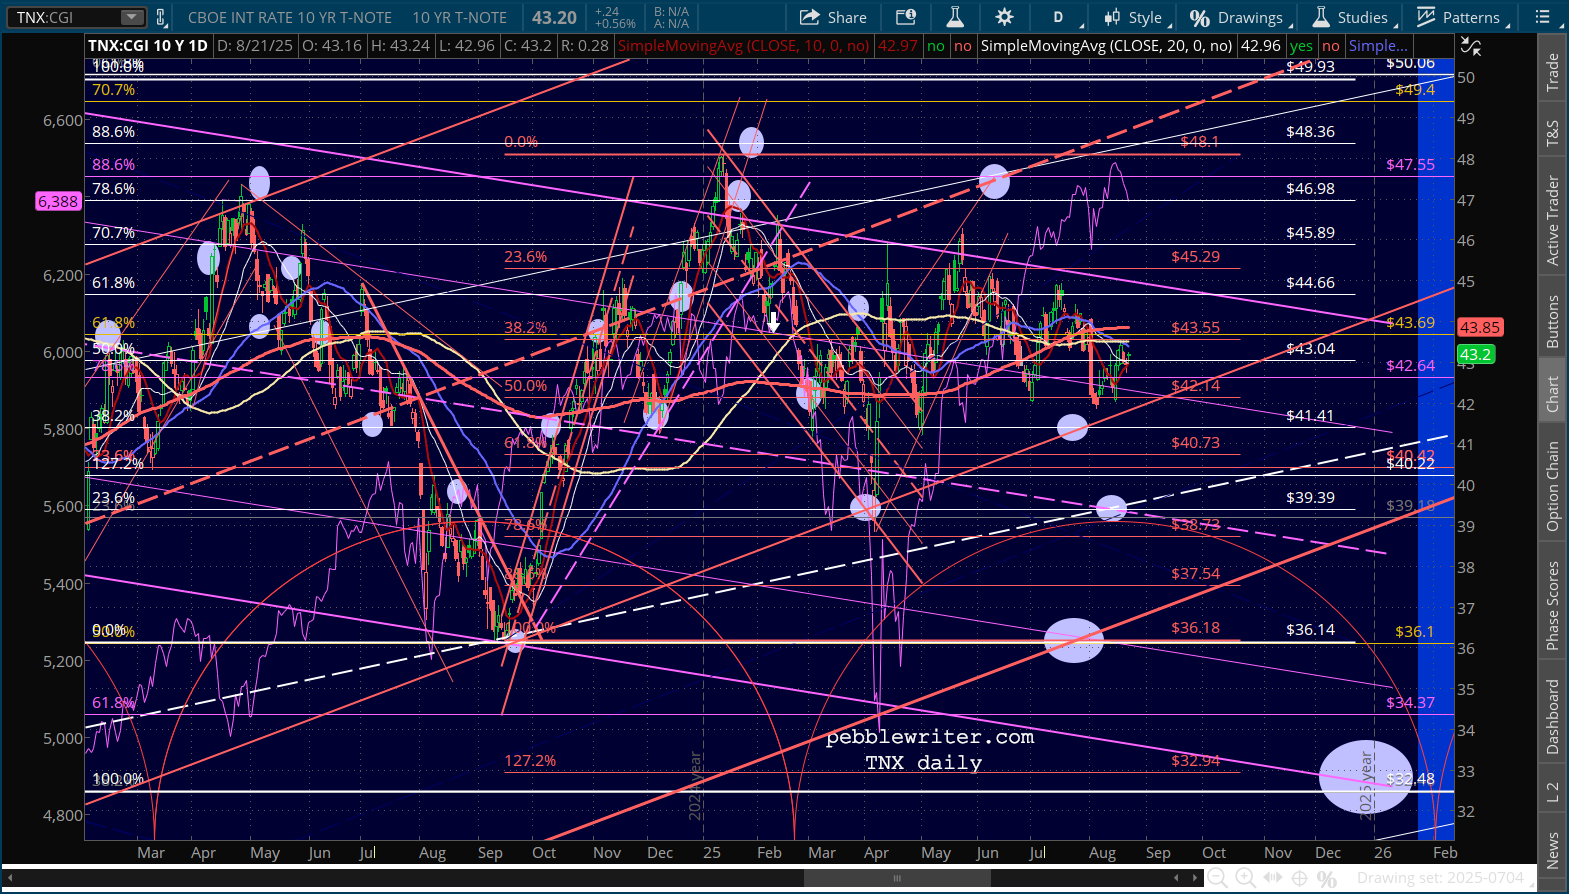Open chart settings gear icon
Image resolution: width=1569 pixels, height=894 pixels.
(x=1005, y=17)
